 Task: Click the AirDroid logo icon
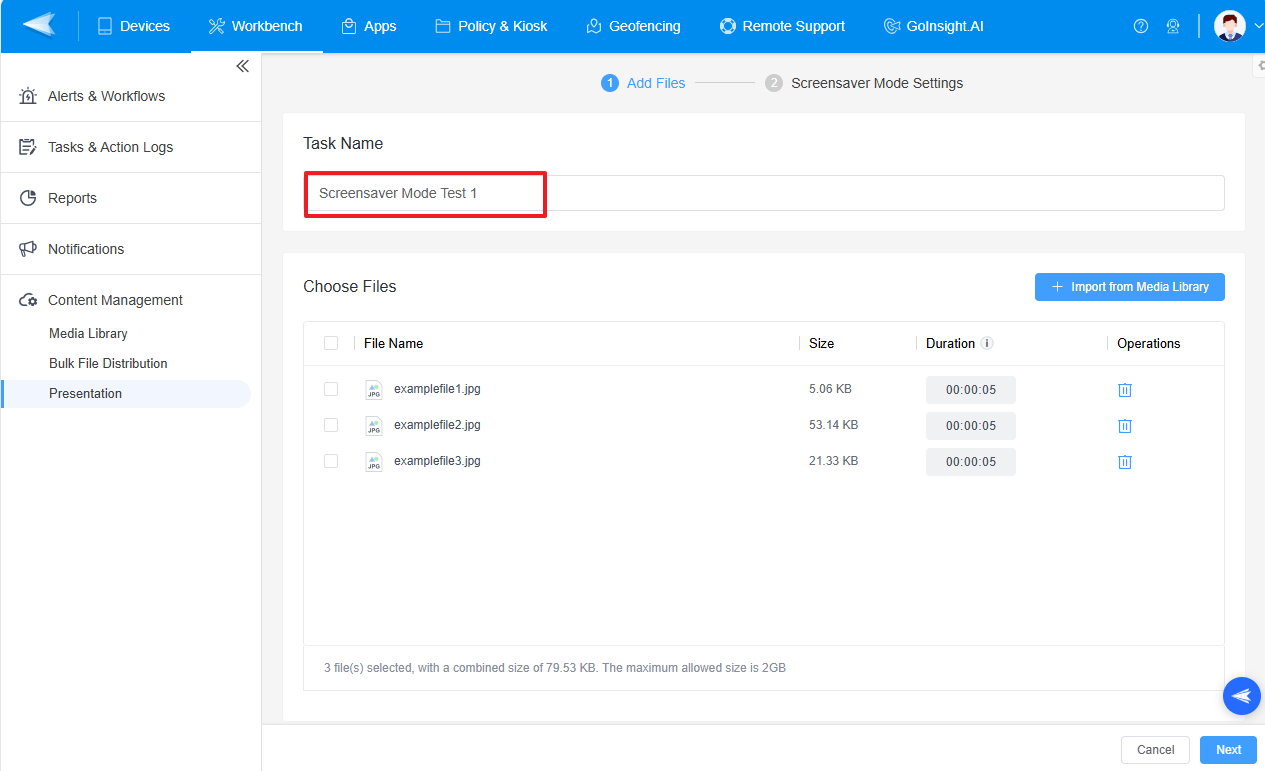pyautogui.click(x=37, y=25)
